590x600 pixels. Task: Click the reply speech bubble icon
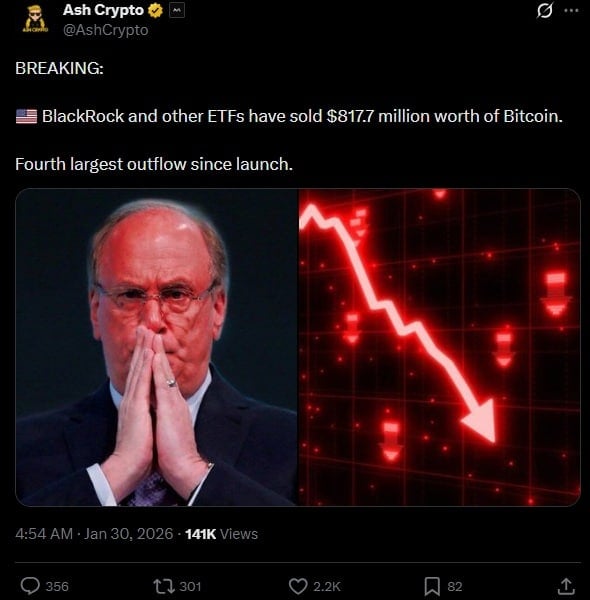pyautogui.click(x=30, y=586)
